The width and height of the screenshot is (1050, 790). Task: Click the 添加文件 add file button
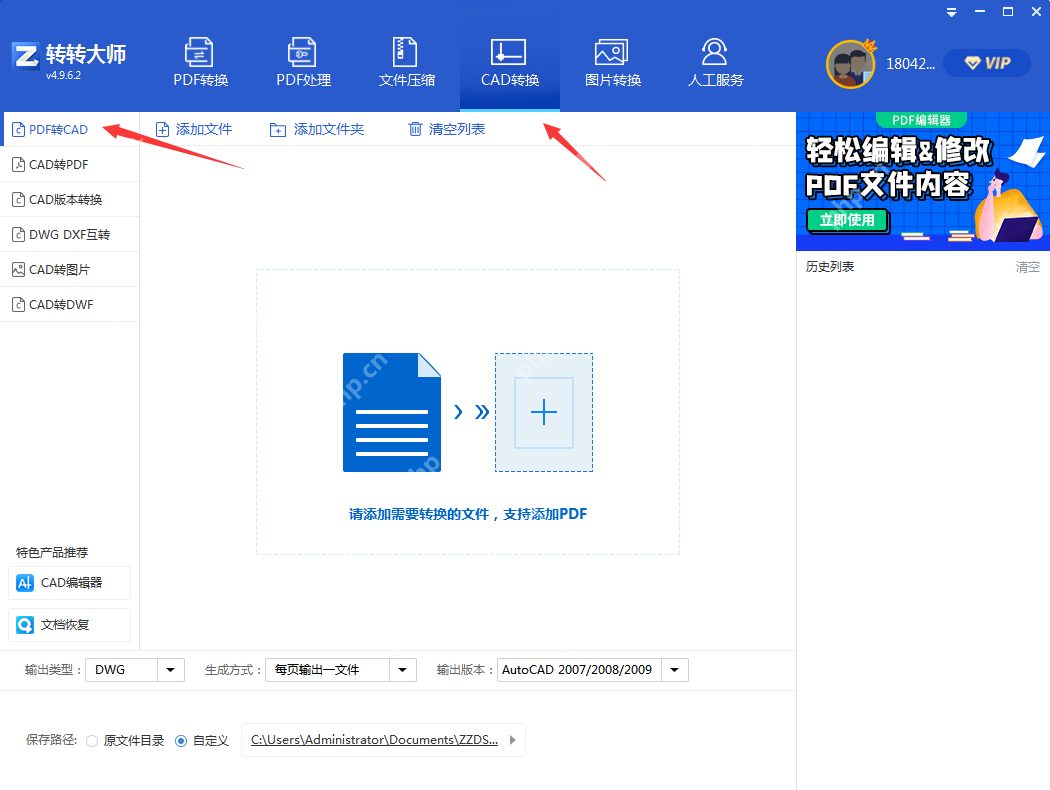[x=194, y=129]
